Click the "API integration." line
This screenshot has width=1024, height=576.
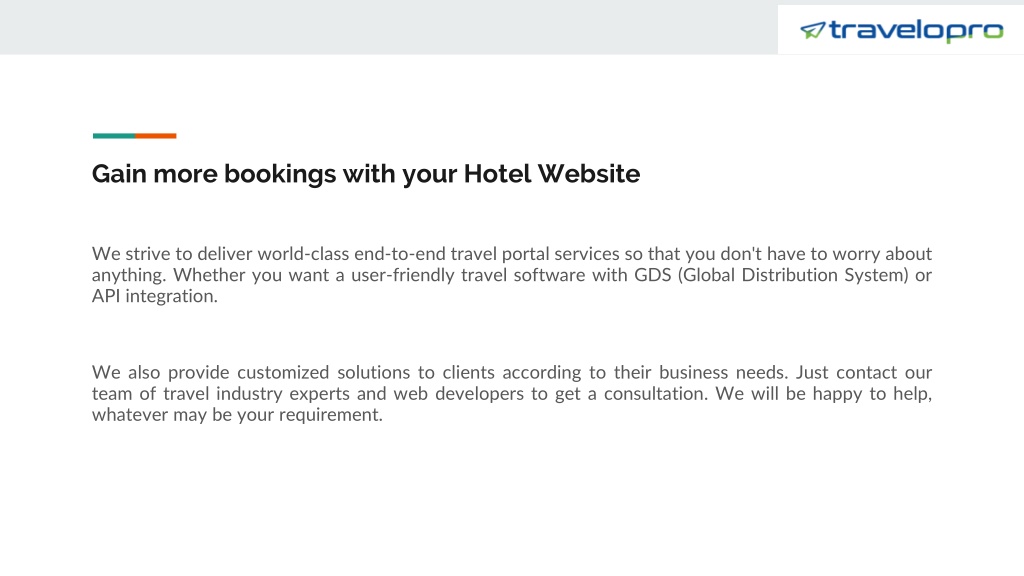155,296
